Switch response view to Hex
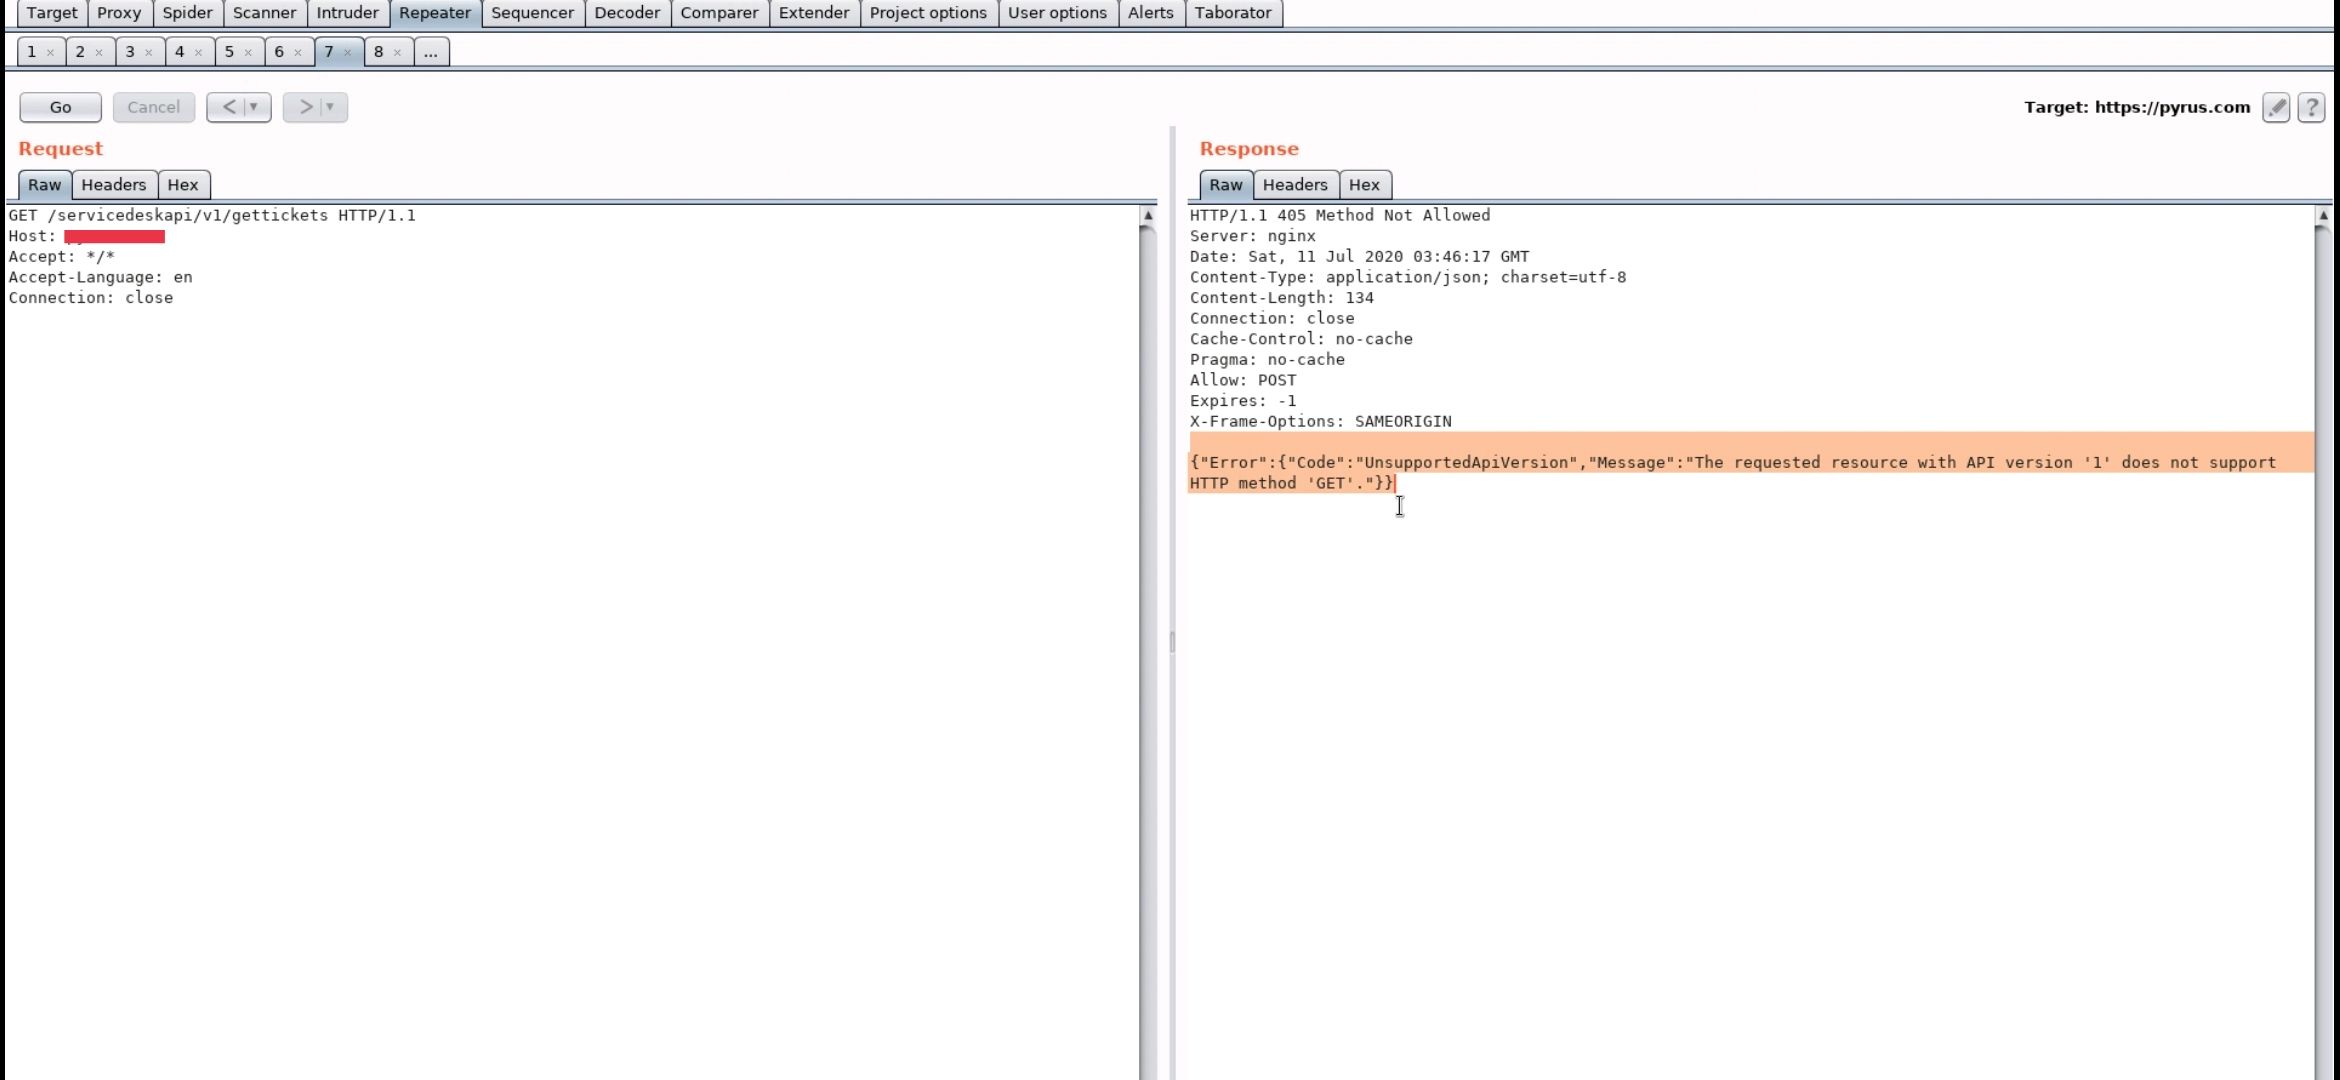This screenshot has width=2340, height=1080. tap(1363, 185)
